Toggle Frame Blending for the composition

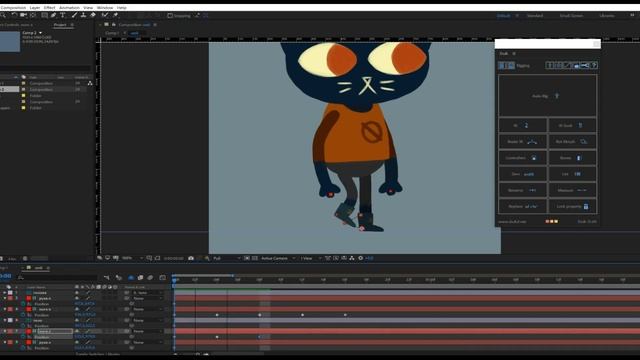click(x=140, y=278)
